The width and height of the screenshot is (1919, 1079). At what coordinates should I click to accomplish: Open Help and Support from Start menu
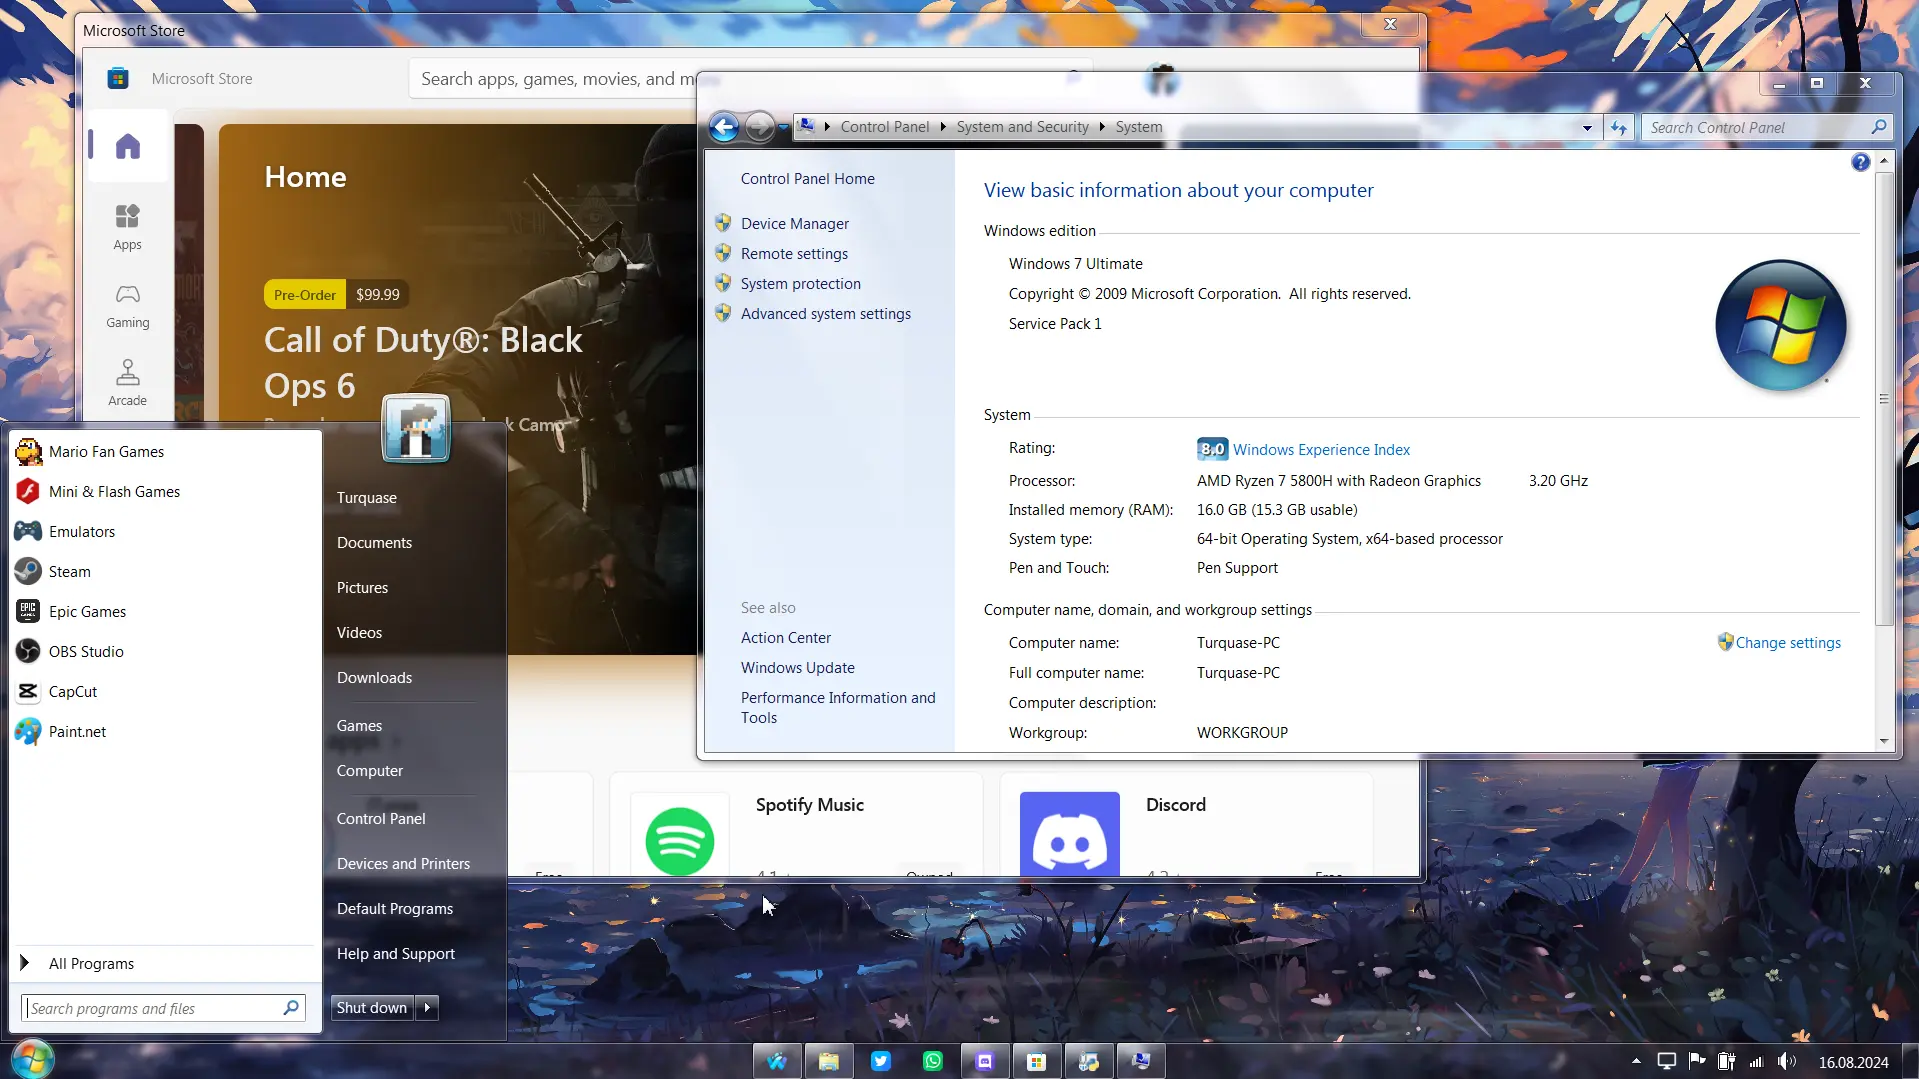[396, 954]
